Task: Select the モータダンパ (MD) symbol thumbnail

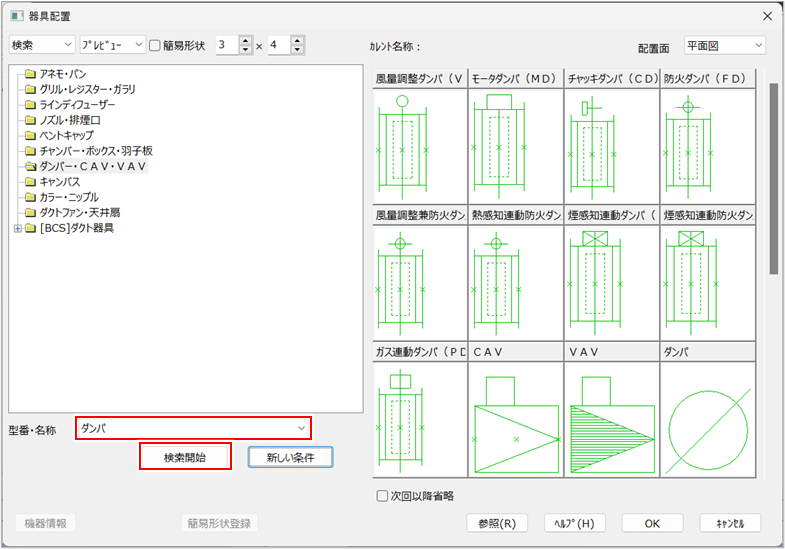Action: tap(515, 145)
